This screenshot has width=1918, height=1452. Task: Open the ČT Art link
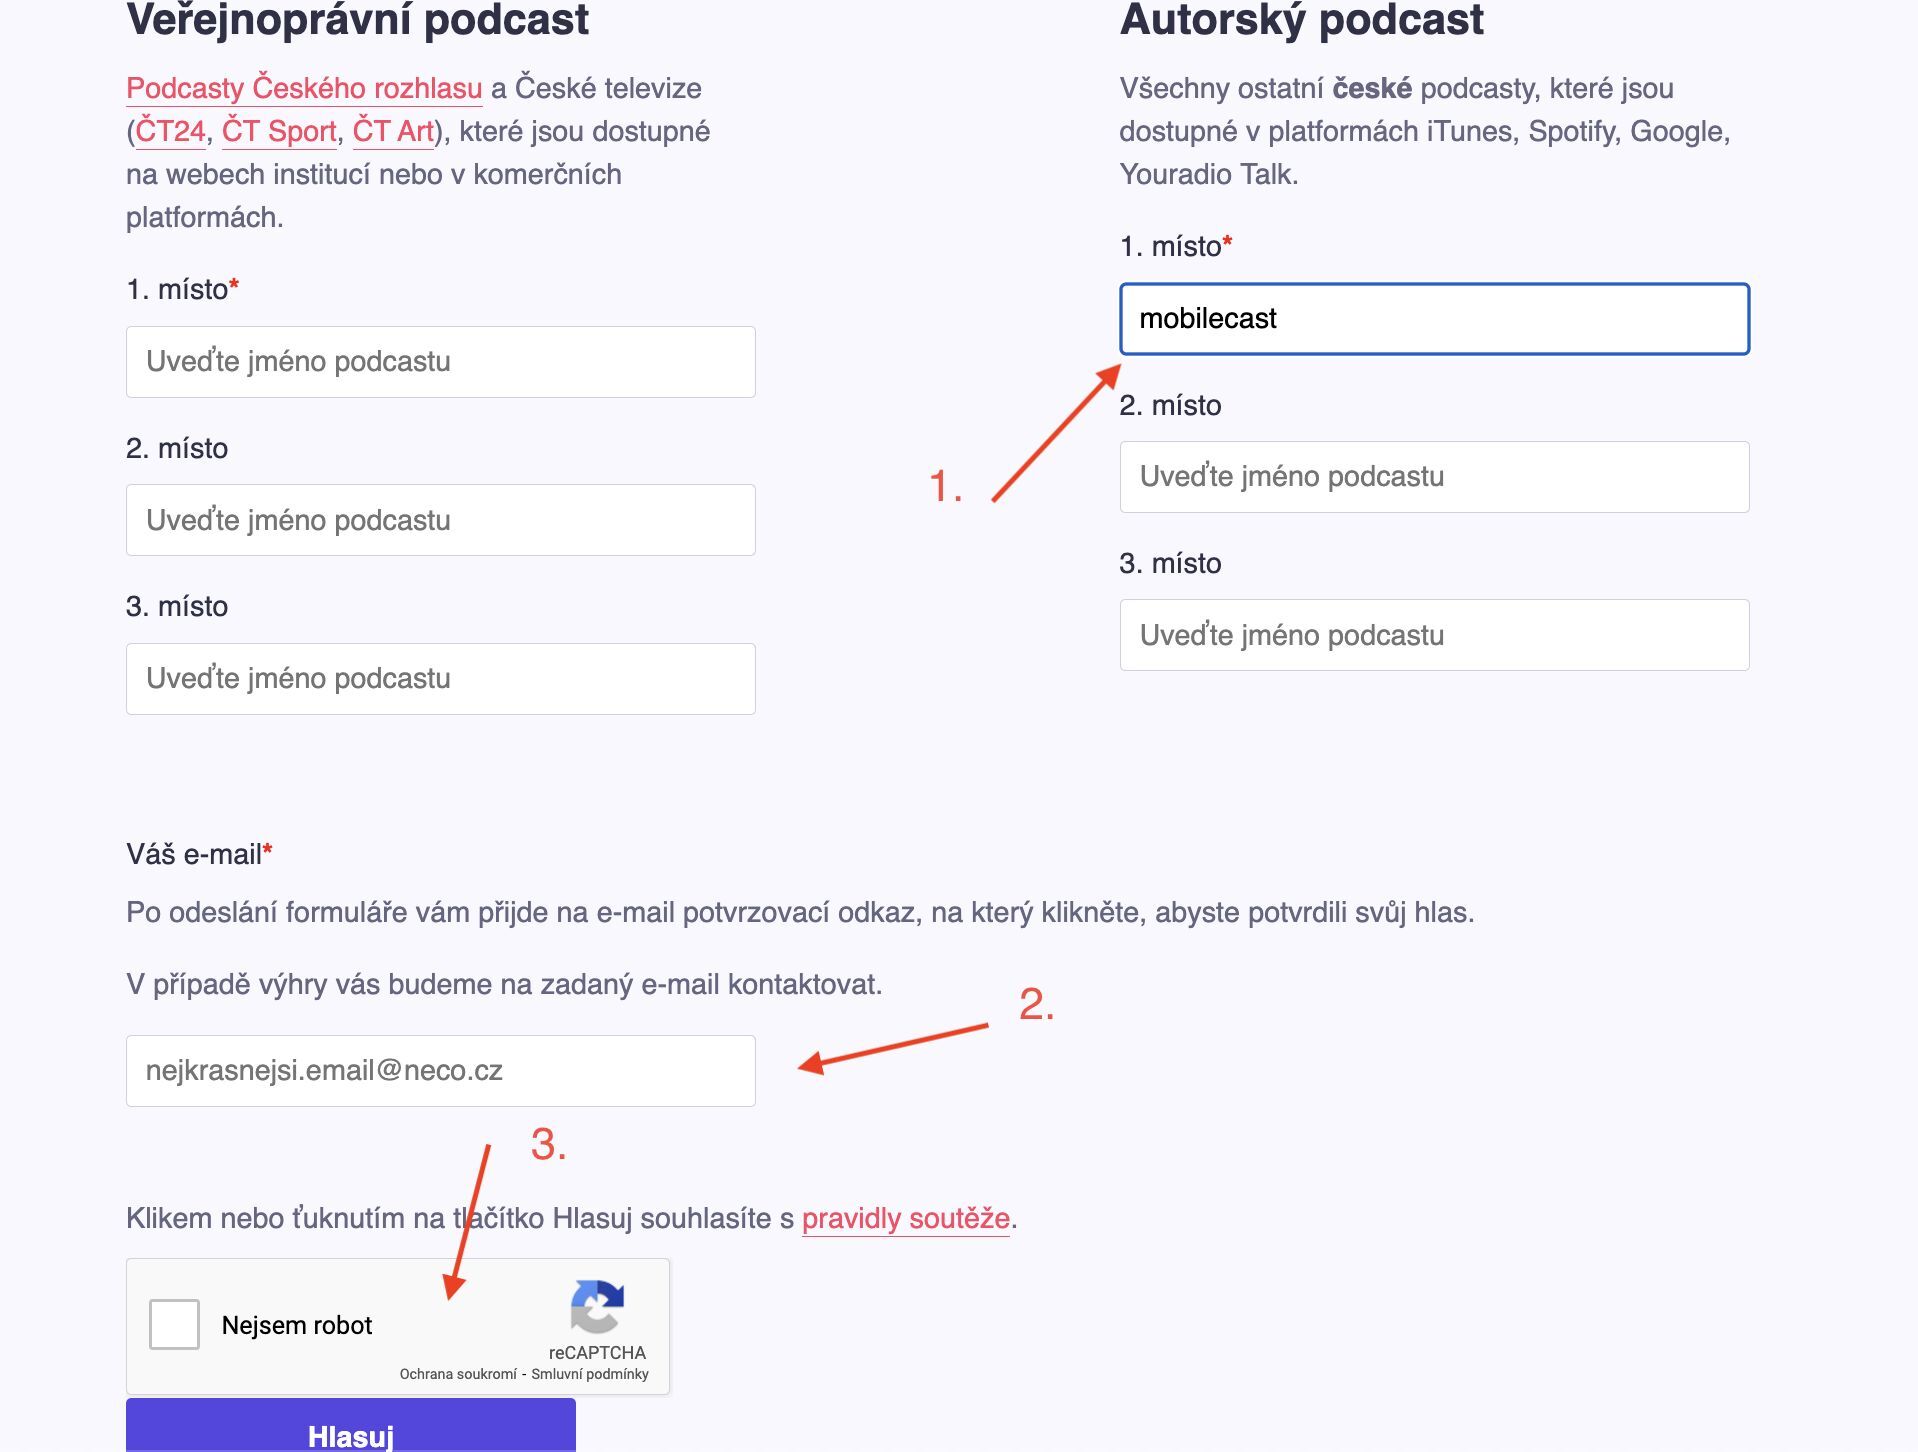click(394, 130)
